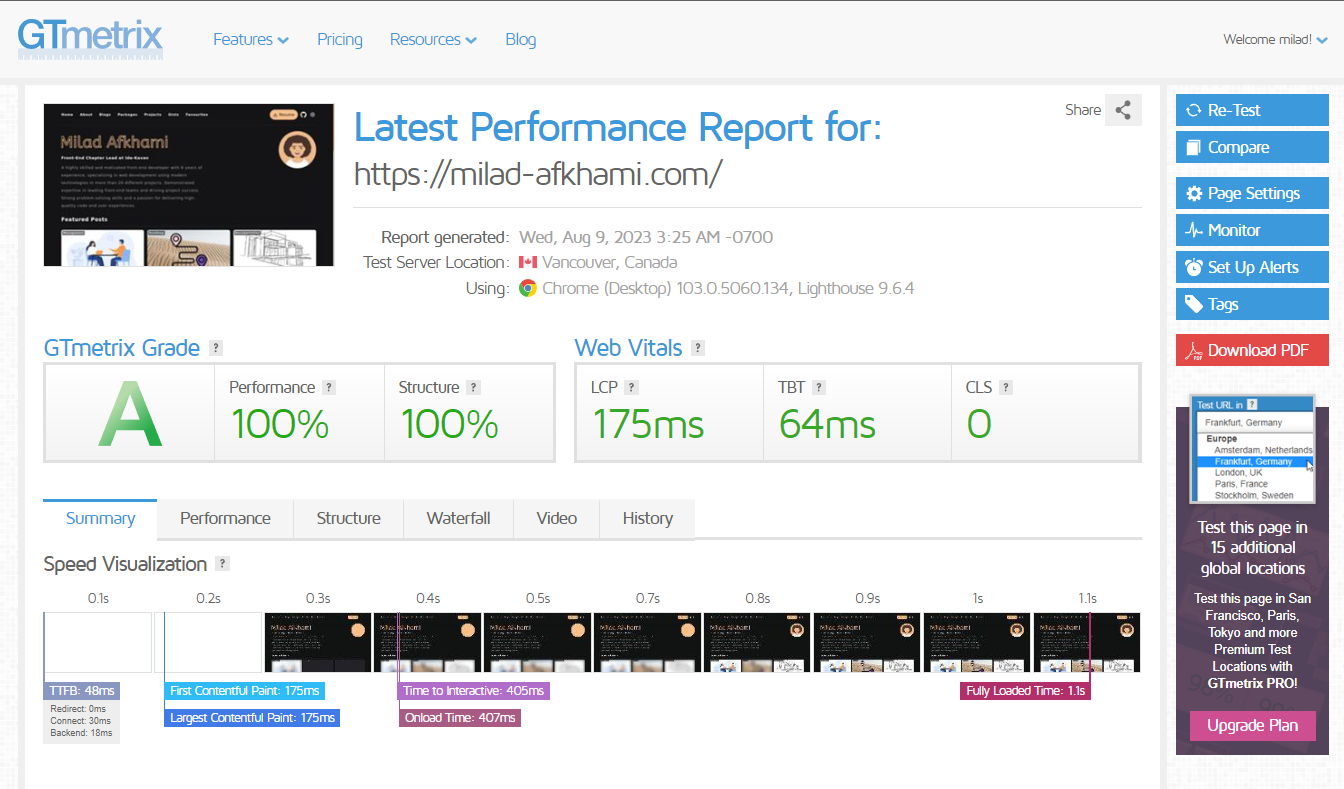Open the Welcome milad account dropdown
Viewport: 1344px width, 789px height.
point(1276,39)
